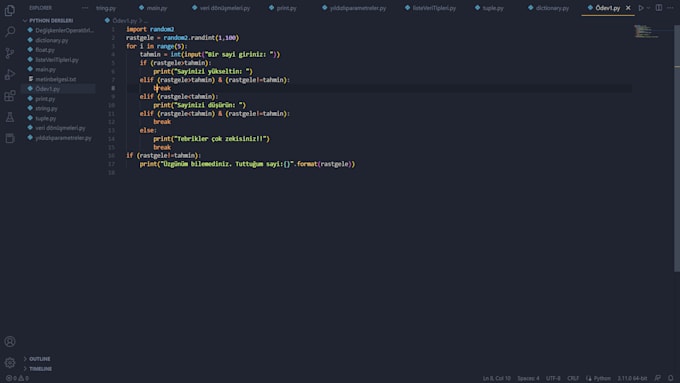This screenshot has width=680, height=383.
Task: Open listeVeriTipleri.py in file explorer
Action: (57, 59)
